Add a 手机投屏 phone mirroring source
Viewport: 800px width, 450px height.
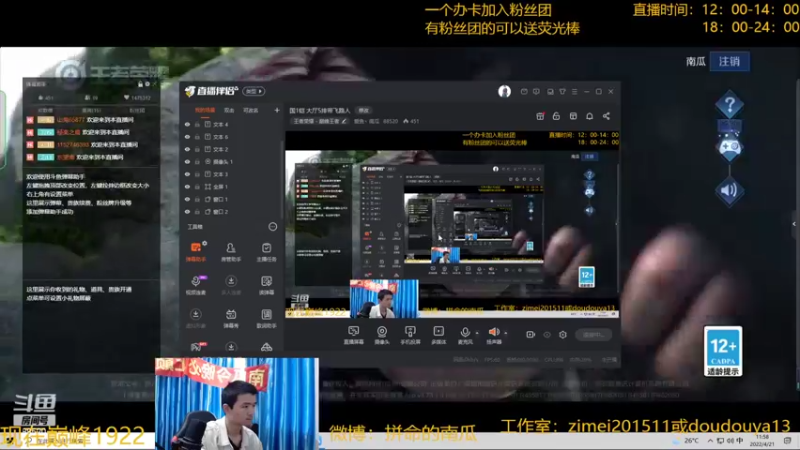[x=410, y=335]
